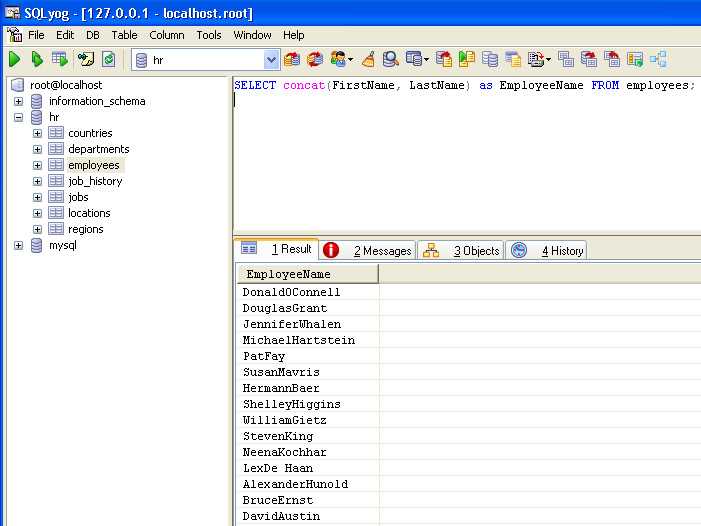Open the hr database dropdown
This screenshot has height=526, width=701.
coord(269,60)
